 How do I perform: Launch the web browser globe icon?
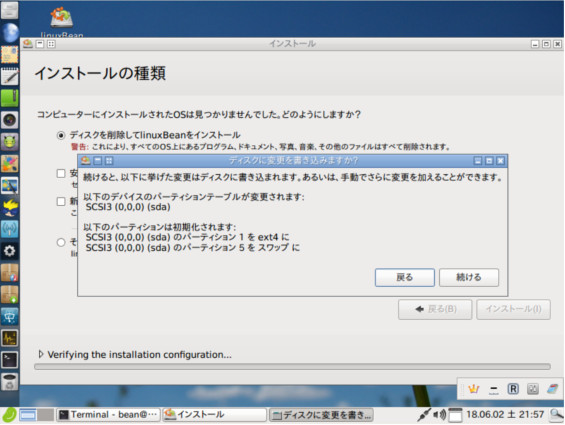pyautogui.click(x=9, y=32)
